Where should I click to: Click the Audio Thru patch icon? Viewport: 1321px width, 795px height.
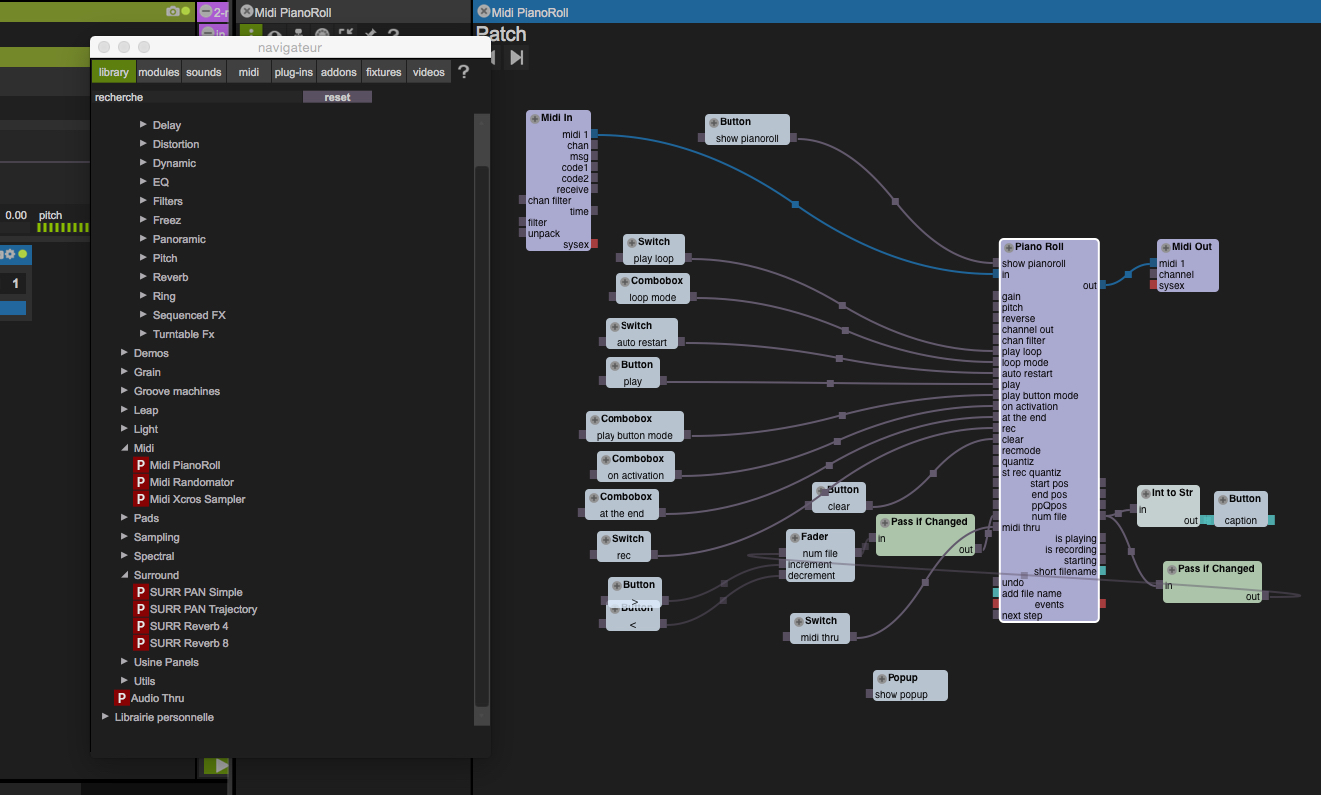[x=122, y=699]
